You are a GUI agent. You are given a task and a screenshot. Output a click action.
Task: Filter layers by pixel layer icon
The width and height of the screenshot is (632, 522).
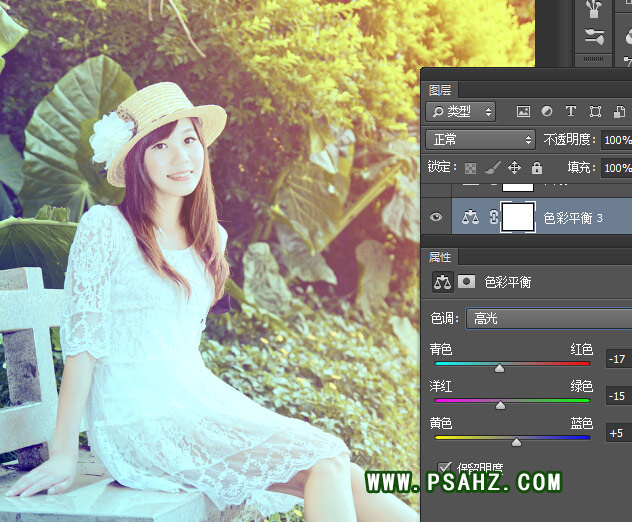pos(522,111)
